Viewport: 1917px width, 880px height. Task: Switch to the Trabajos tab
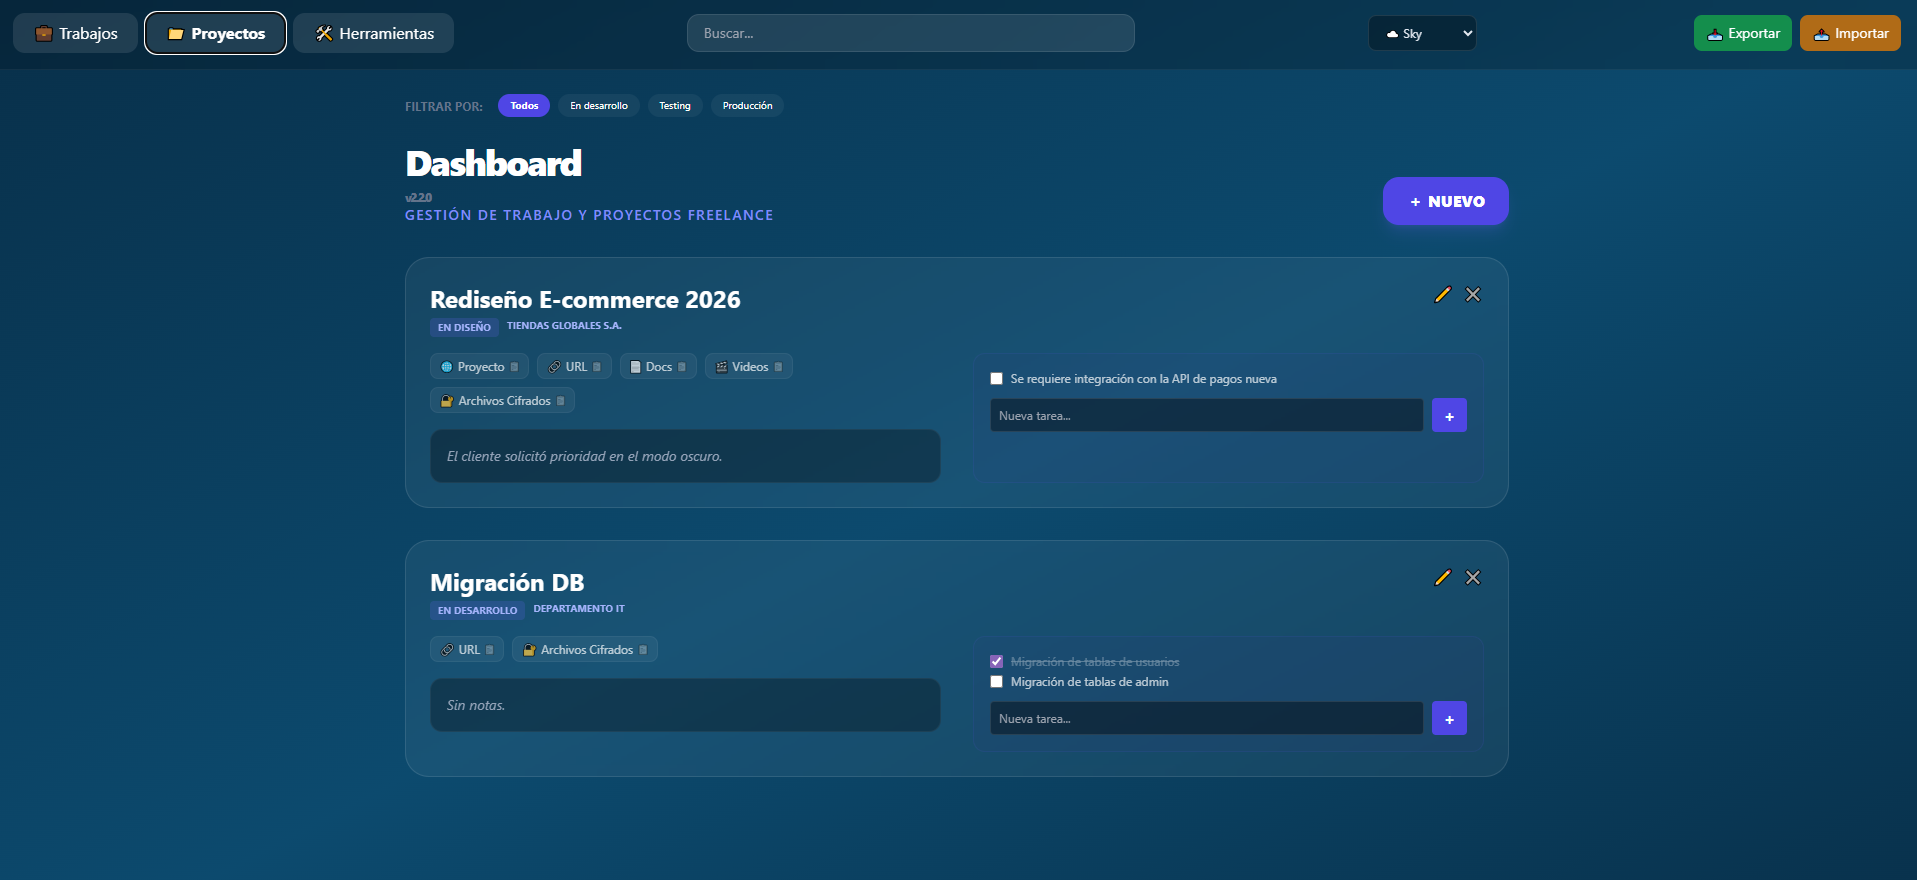(76, 34)
